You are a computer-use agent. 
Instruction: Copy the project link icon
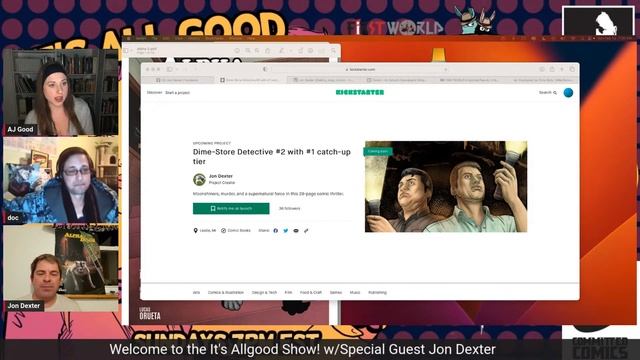point(306,231)
